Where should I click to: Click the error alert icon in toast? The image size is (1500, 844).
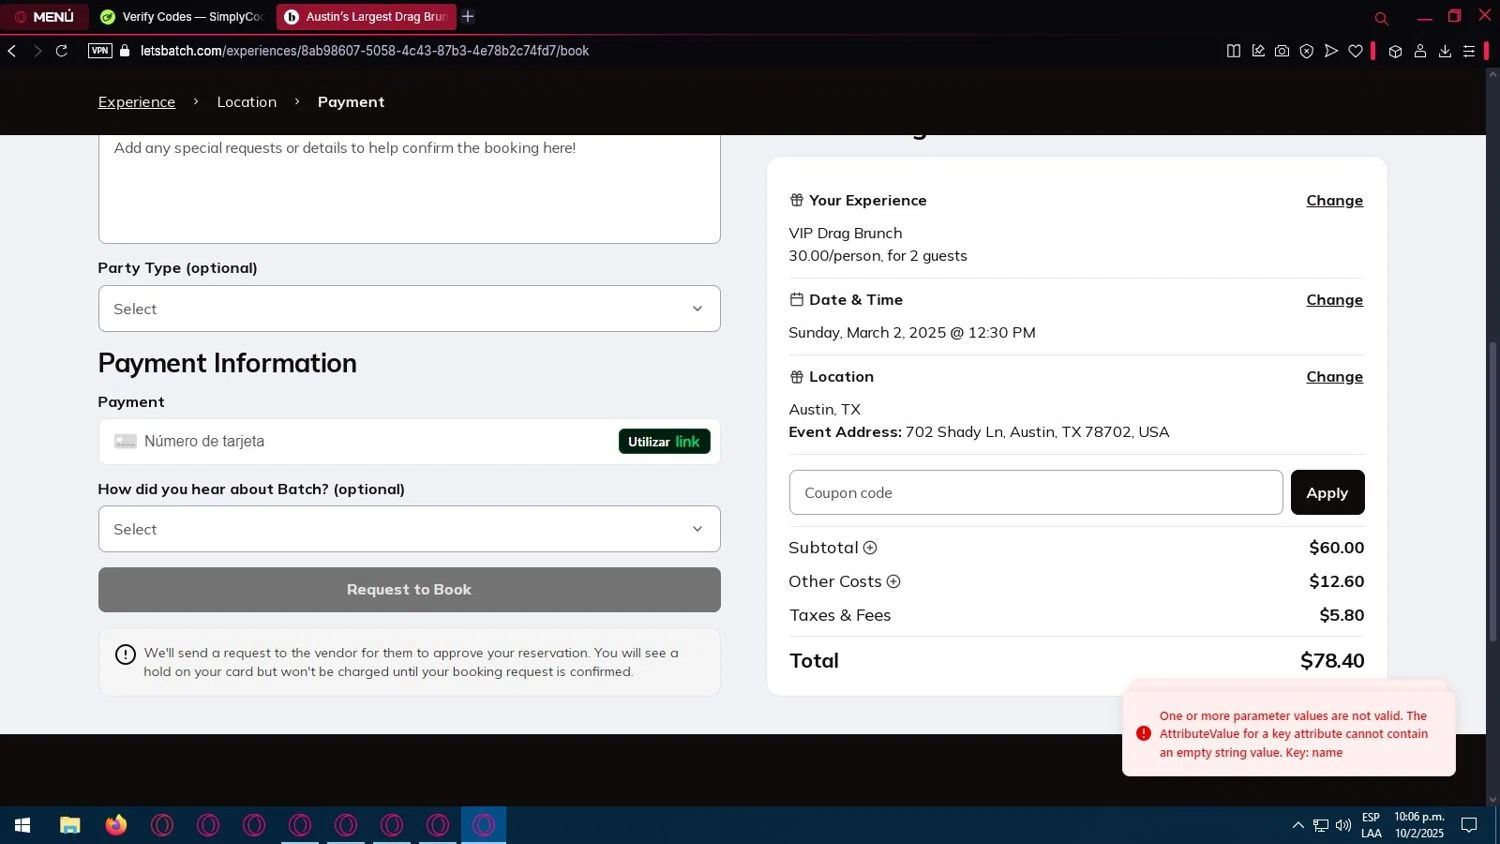(1144, 734)
